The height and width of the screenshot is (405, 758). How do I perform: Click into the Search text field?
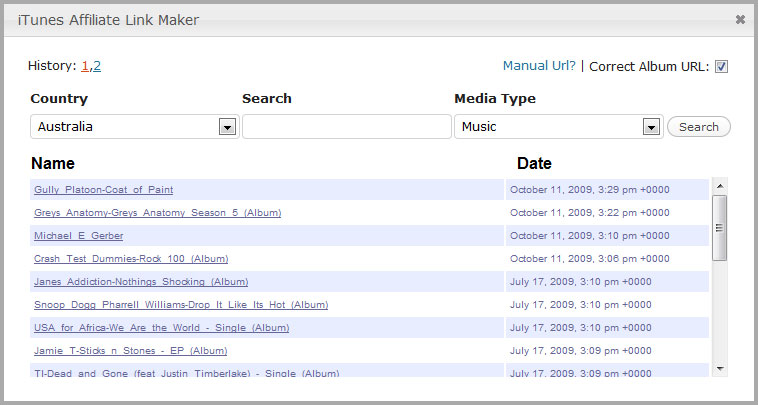[x=347, y=127]
